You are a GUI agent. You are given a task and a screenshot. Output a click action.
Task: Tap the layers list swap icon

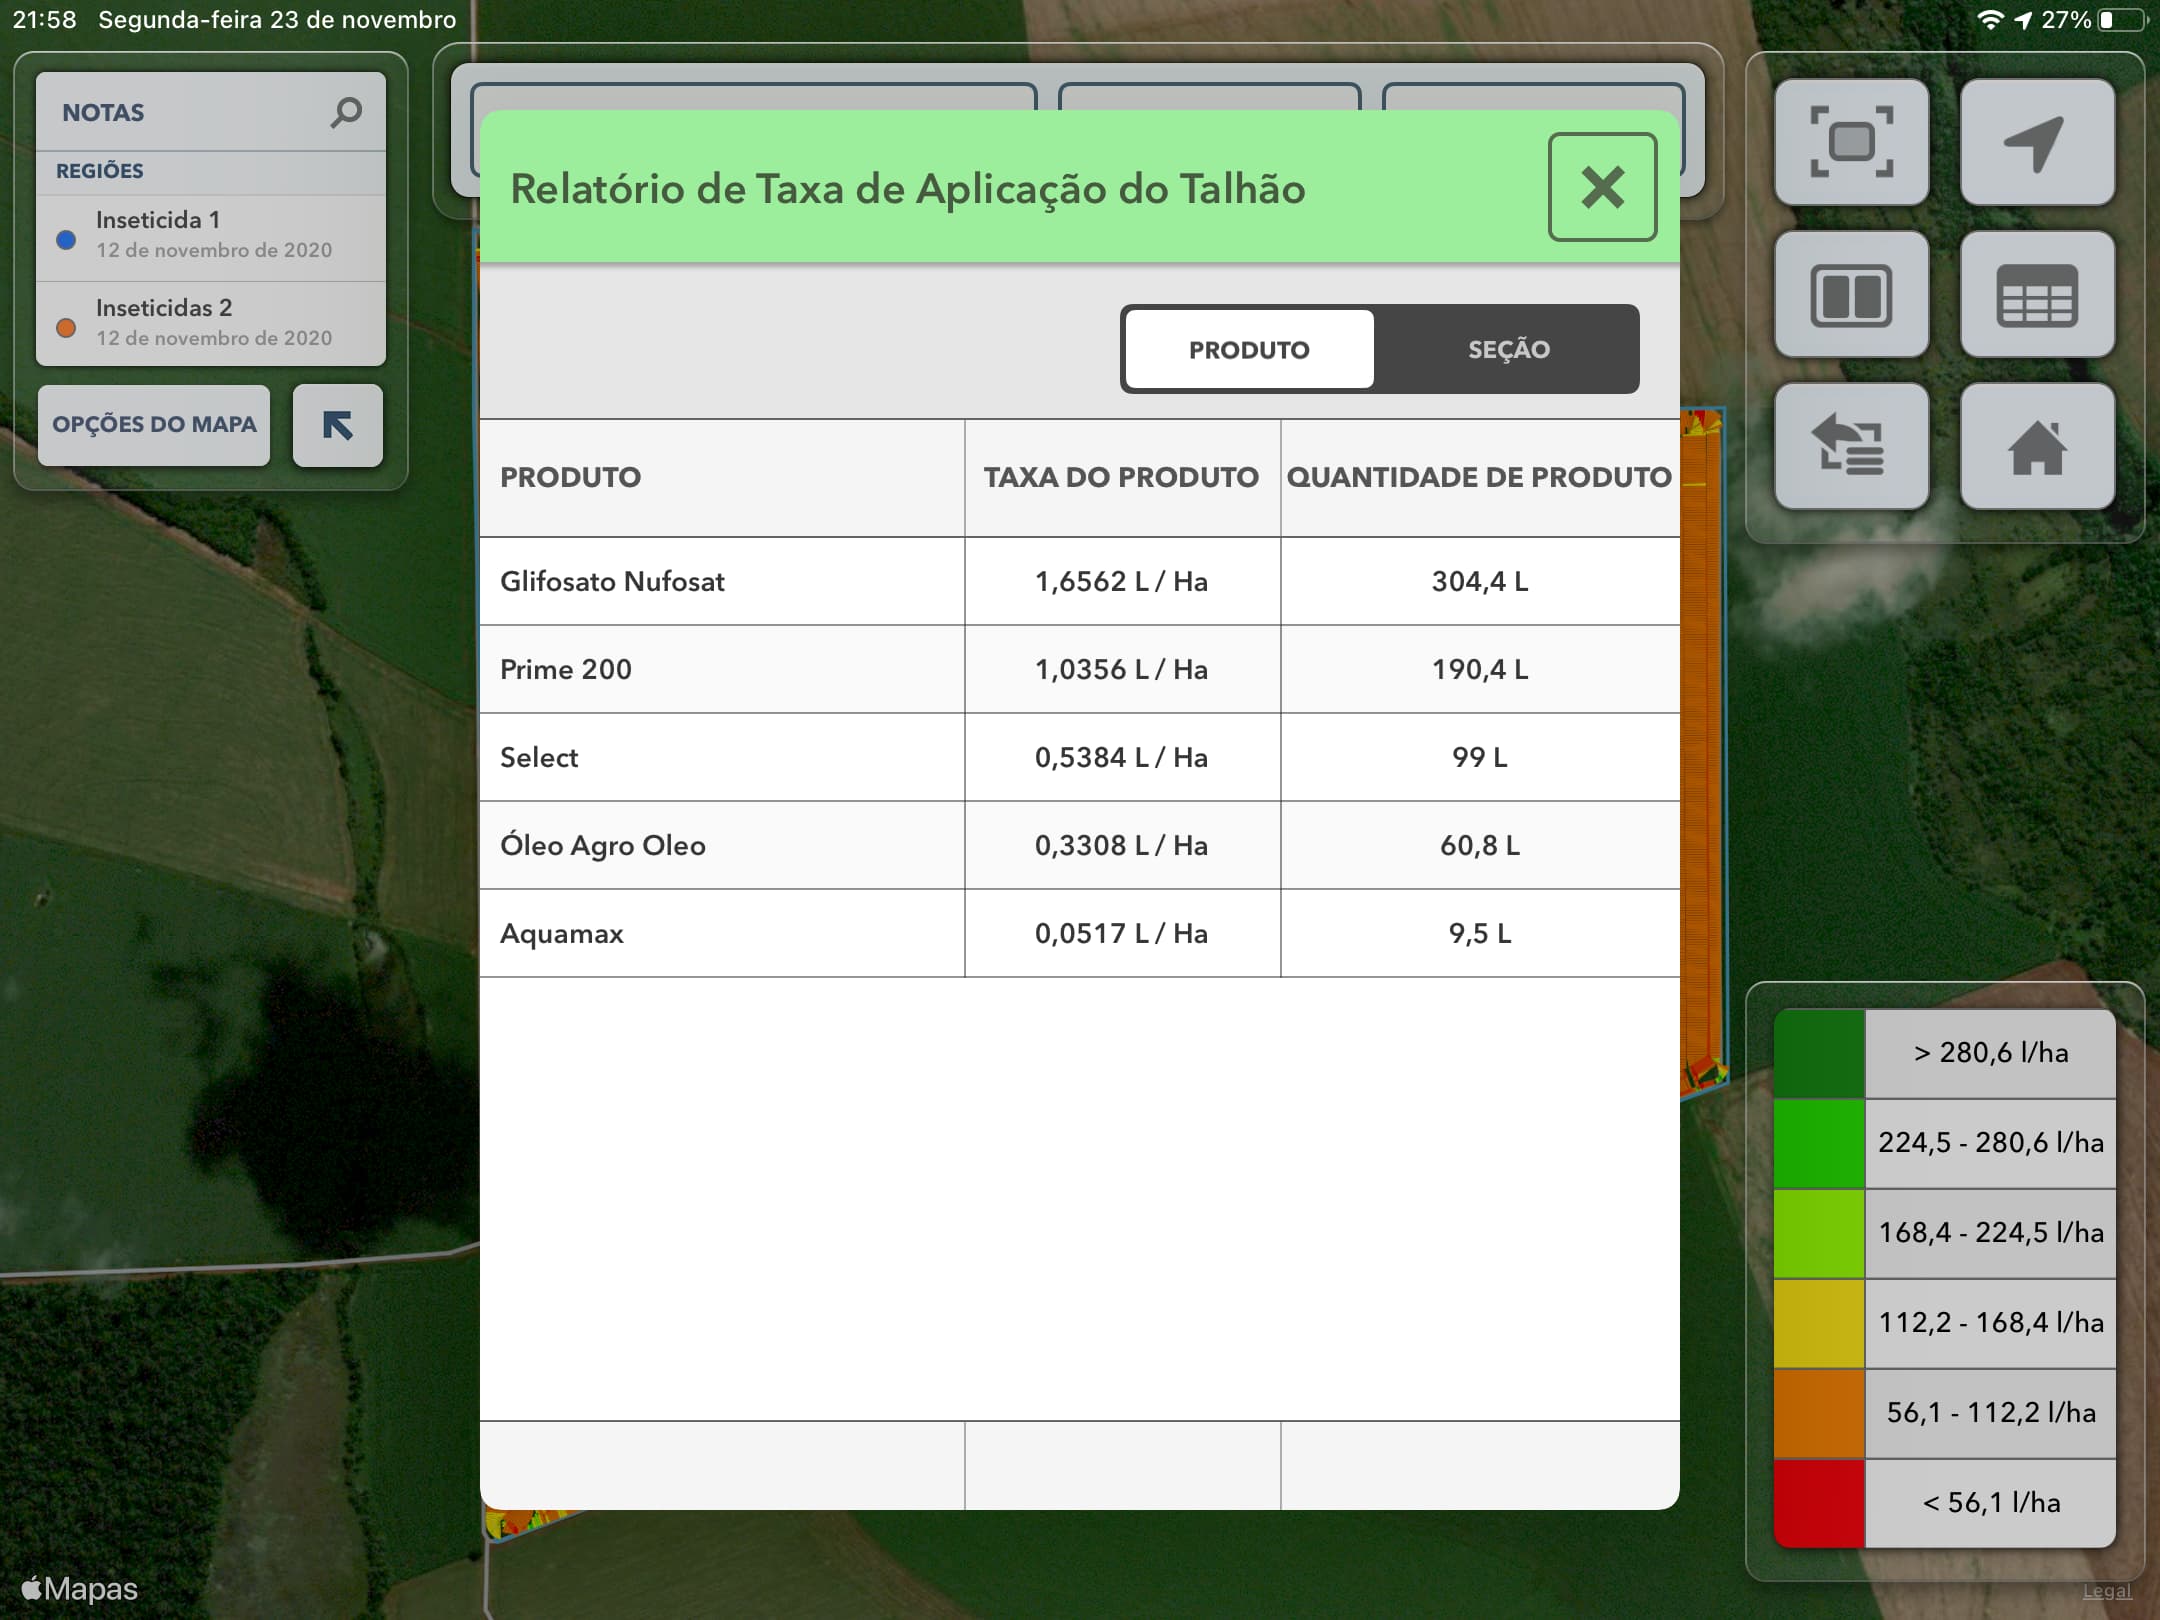tap(1851, 447)
